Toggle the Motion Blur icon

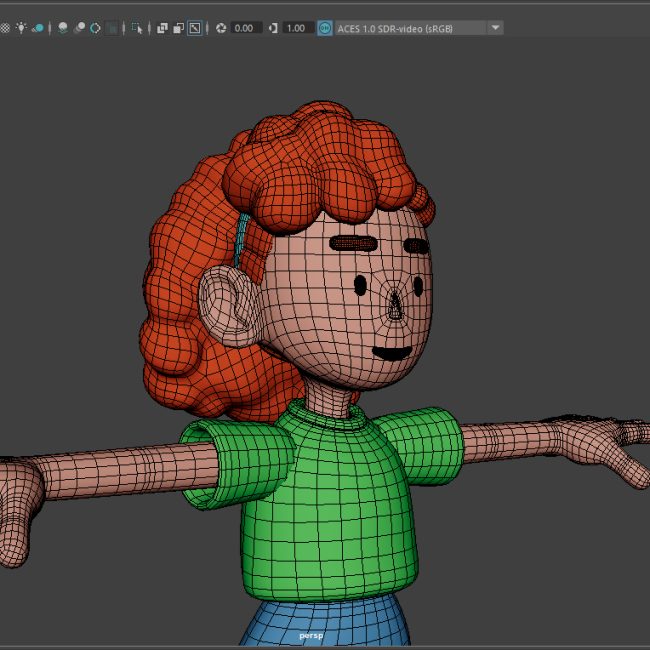79,28
